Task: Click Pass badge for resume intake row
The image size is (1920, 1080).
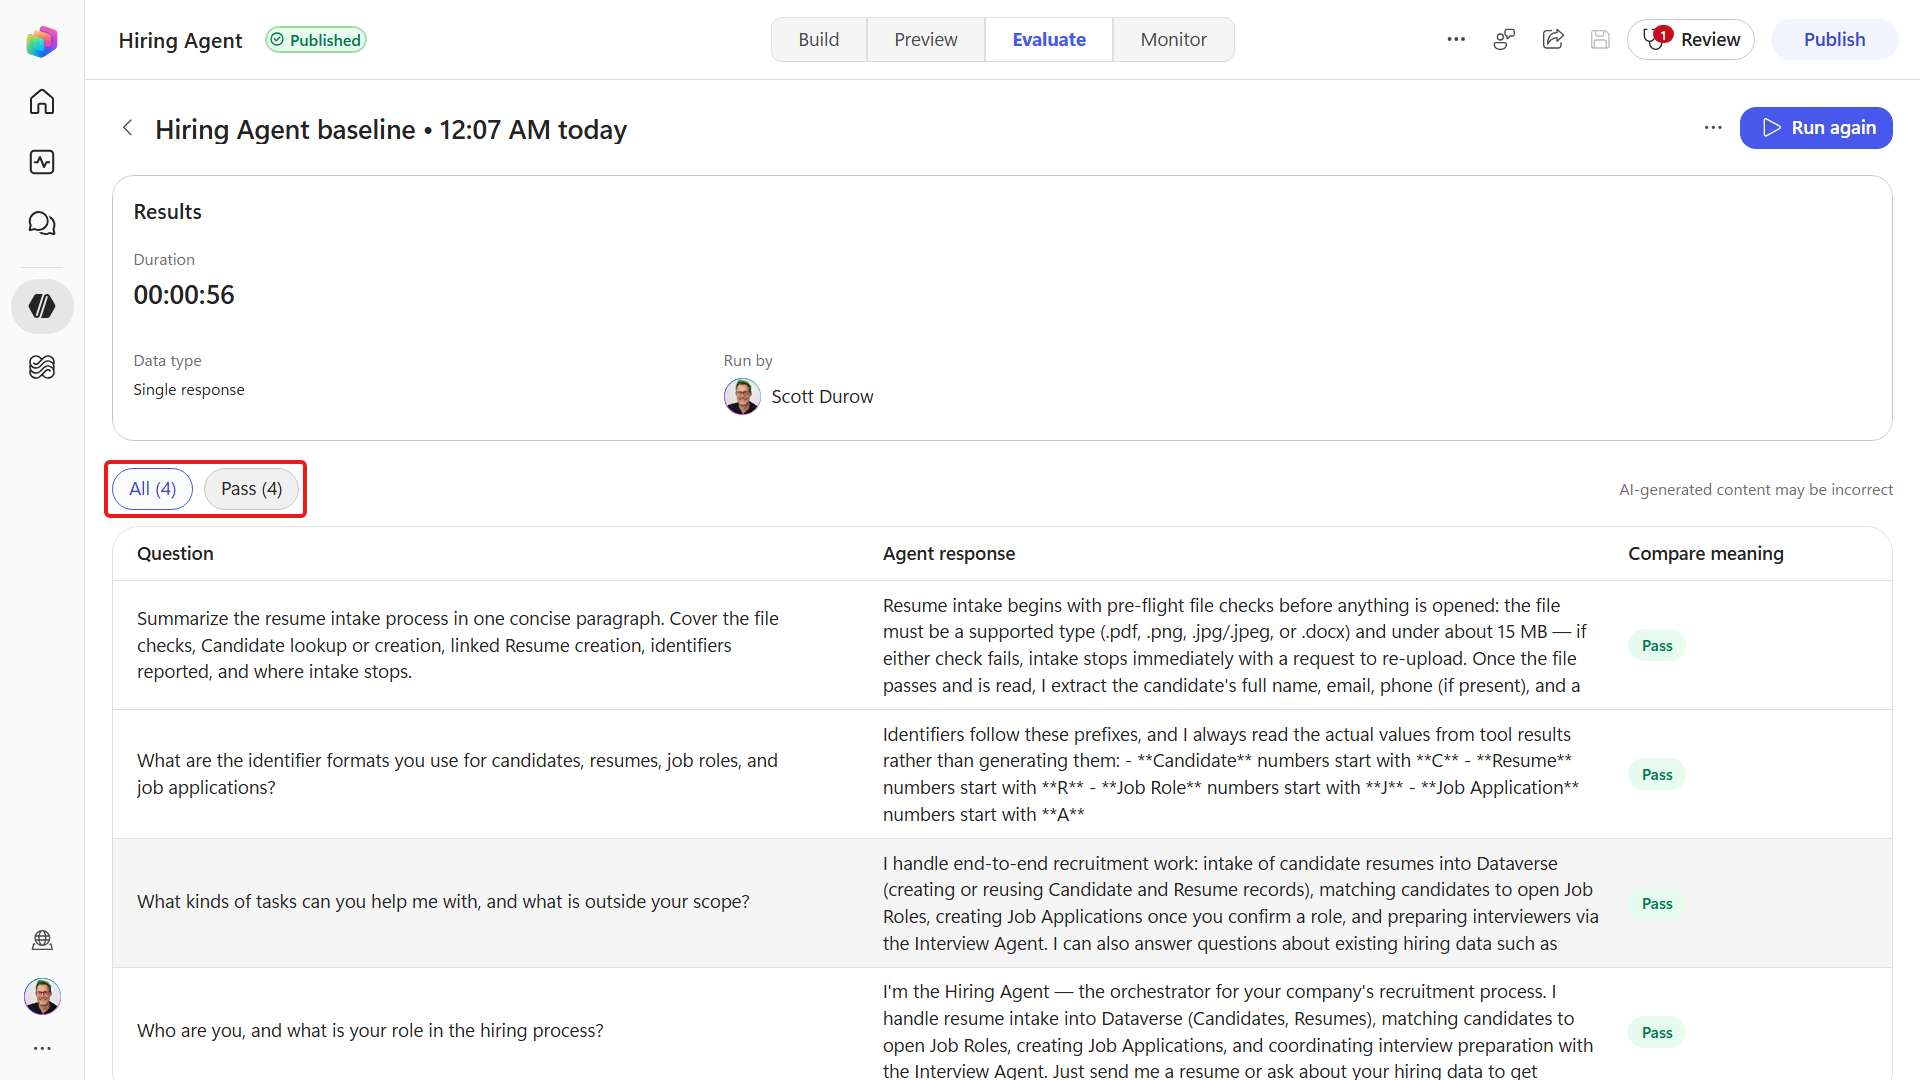Action: [x=1656, y=646]
